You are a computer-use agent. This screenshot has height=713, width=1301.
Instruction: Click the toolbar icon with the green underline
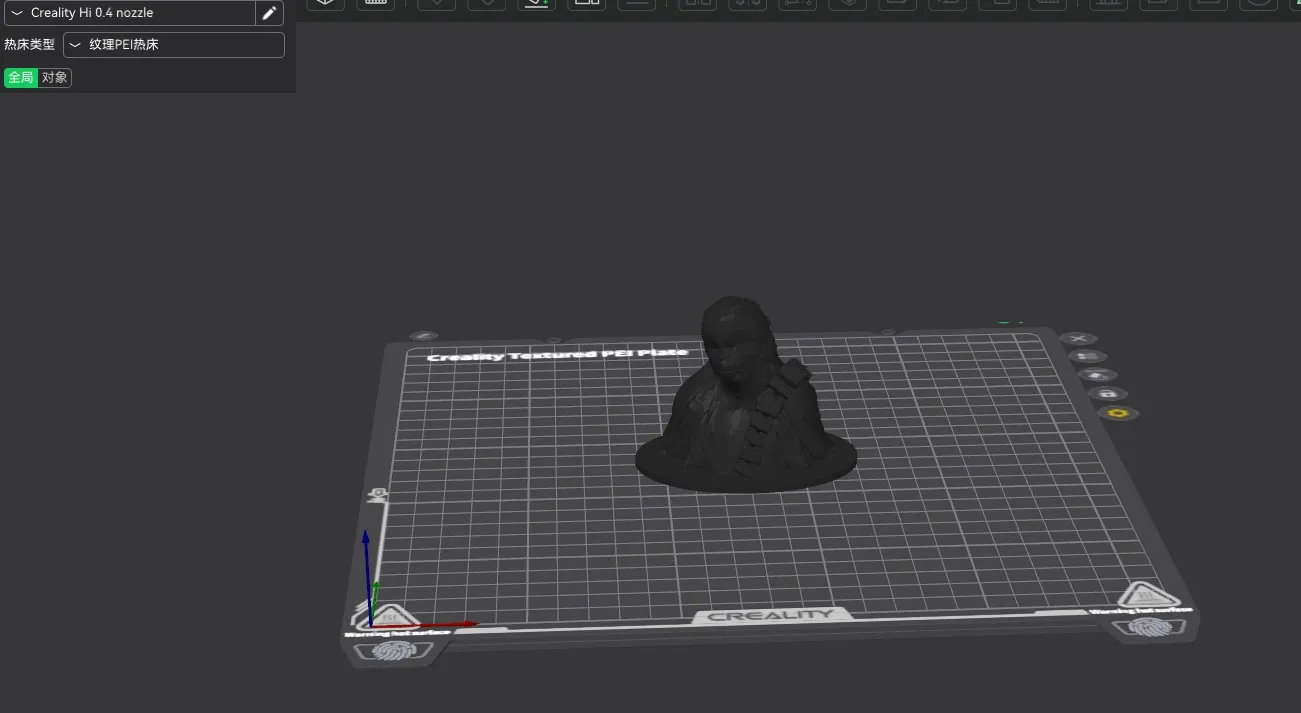[x=536, y=3]
